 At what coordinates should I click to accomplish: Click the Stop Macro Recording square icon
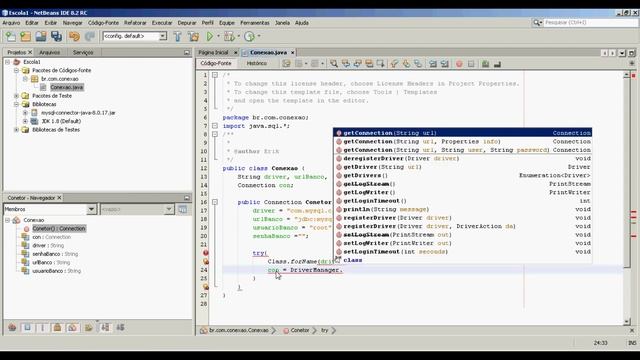coord(471,64)
